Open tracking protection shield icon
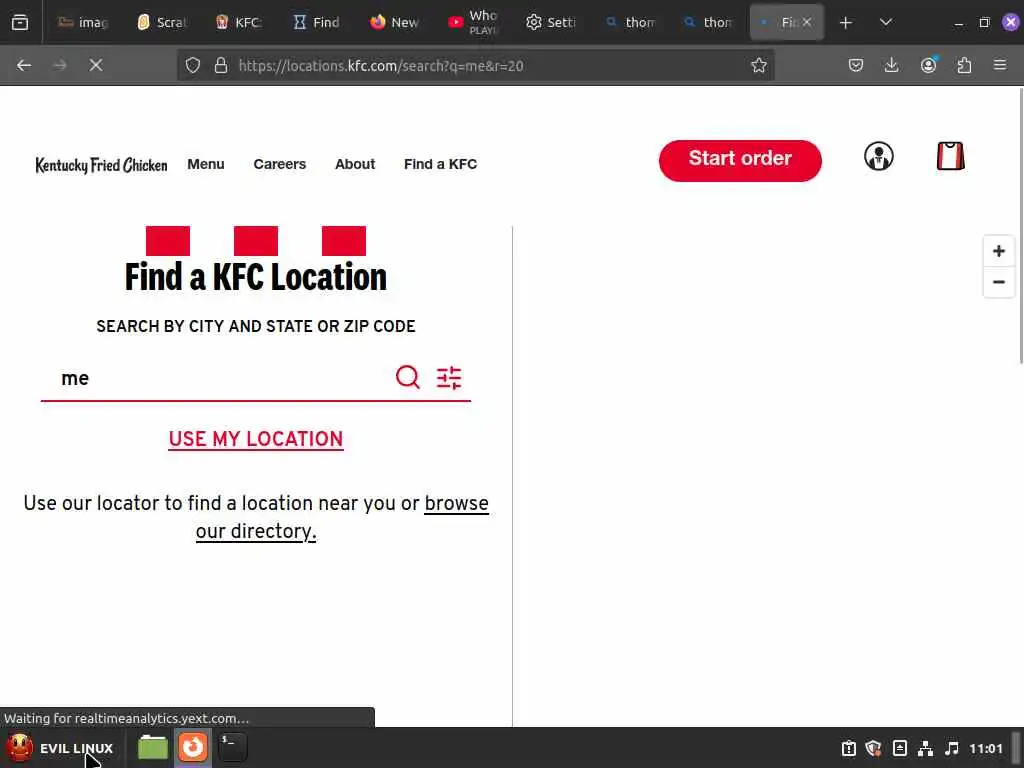Viewport: 1024px width, 768px height. point(193,65)
